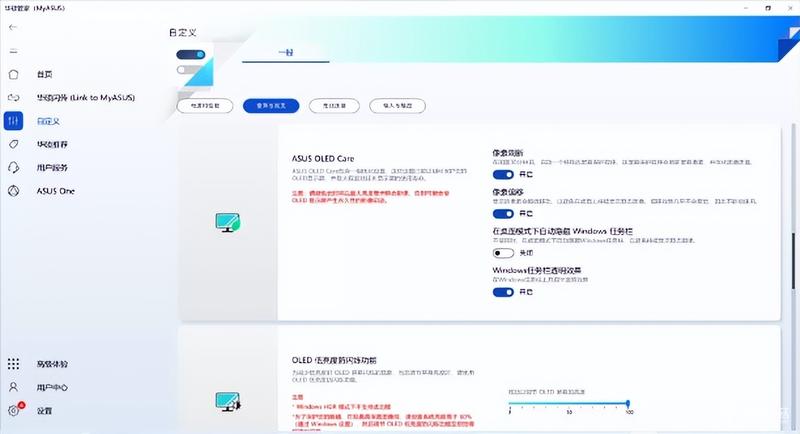
Task: Maximize or restore the MyASUS window
Action: coord(768,8)
